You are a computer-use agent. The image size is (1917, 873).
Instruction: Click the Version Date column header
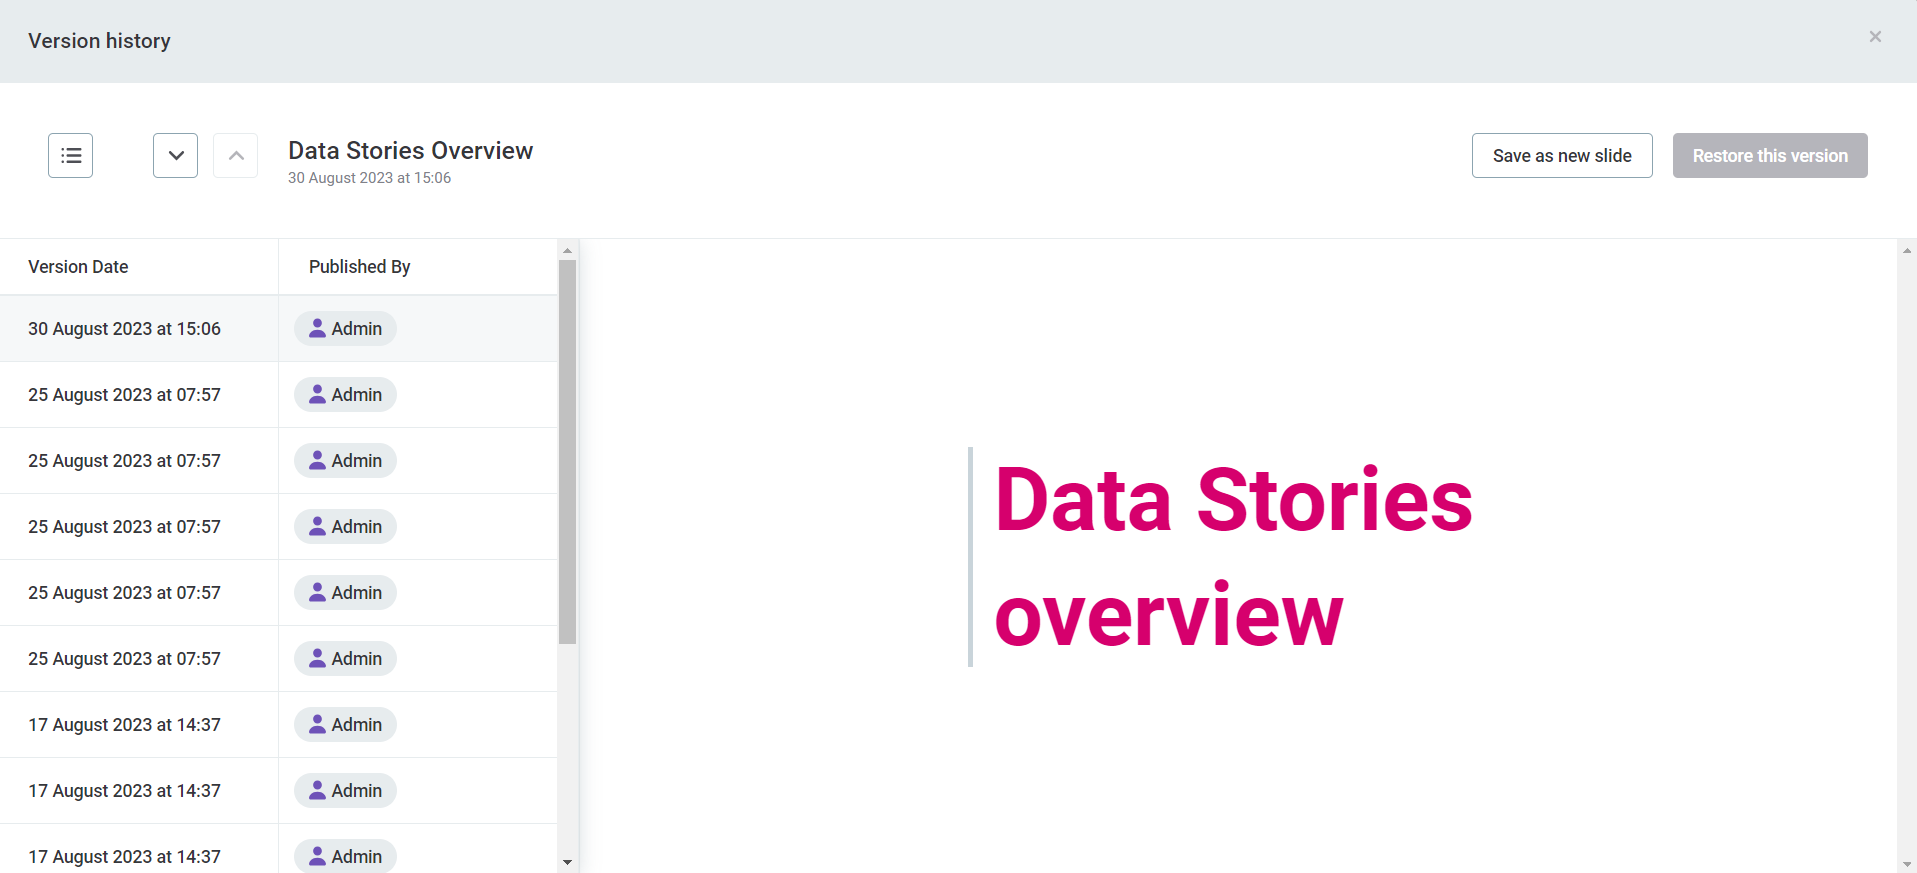click(78, 267)
